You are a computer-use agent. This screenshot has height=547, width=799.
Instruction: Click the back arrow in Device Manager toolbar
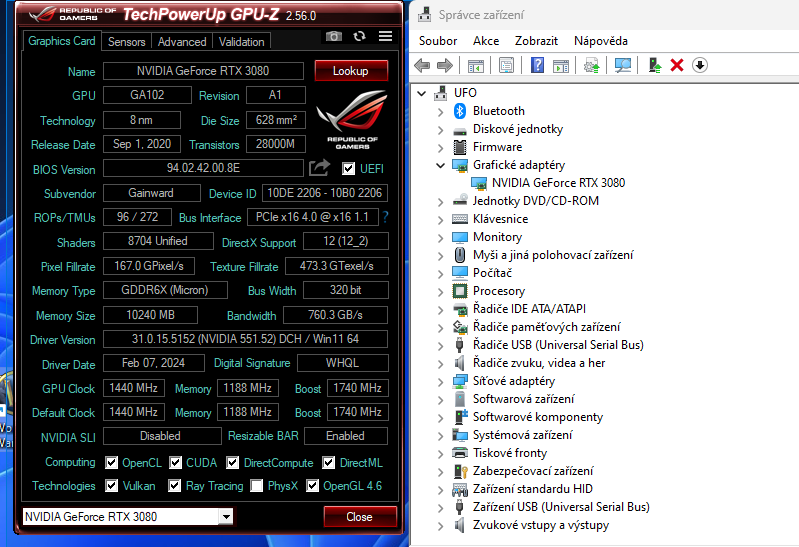(x=422, y=65)
